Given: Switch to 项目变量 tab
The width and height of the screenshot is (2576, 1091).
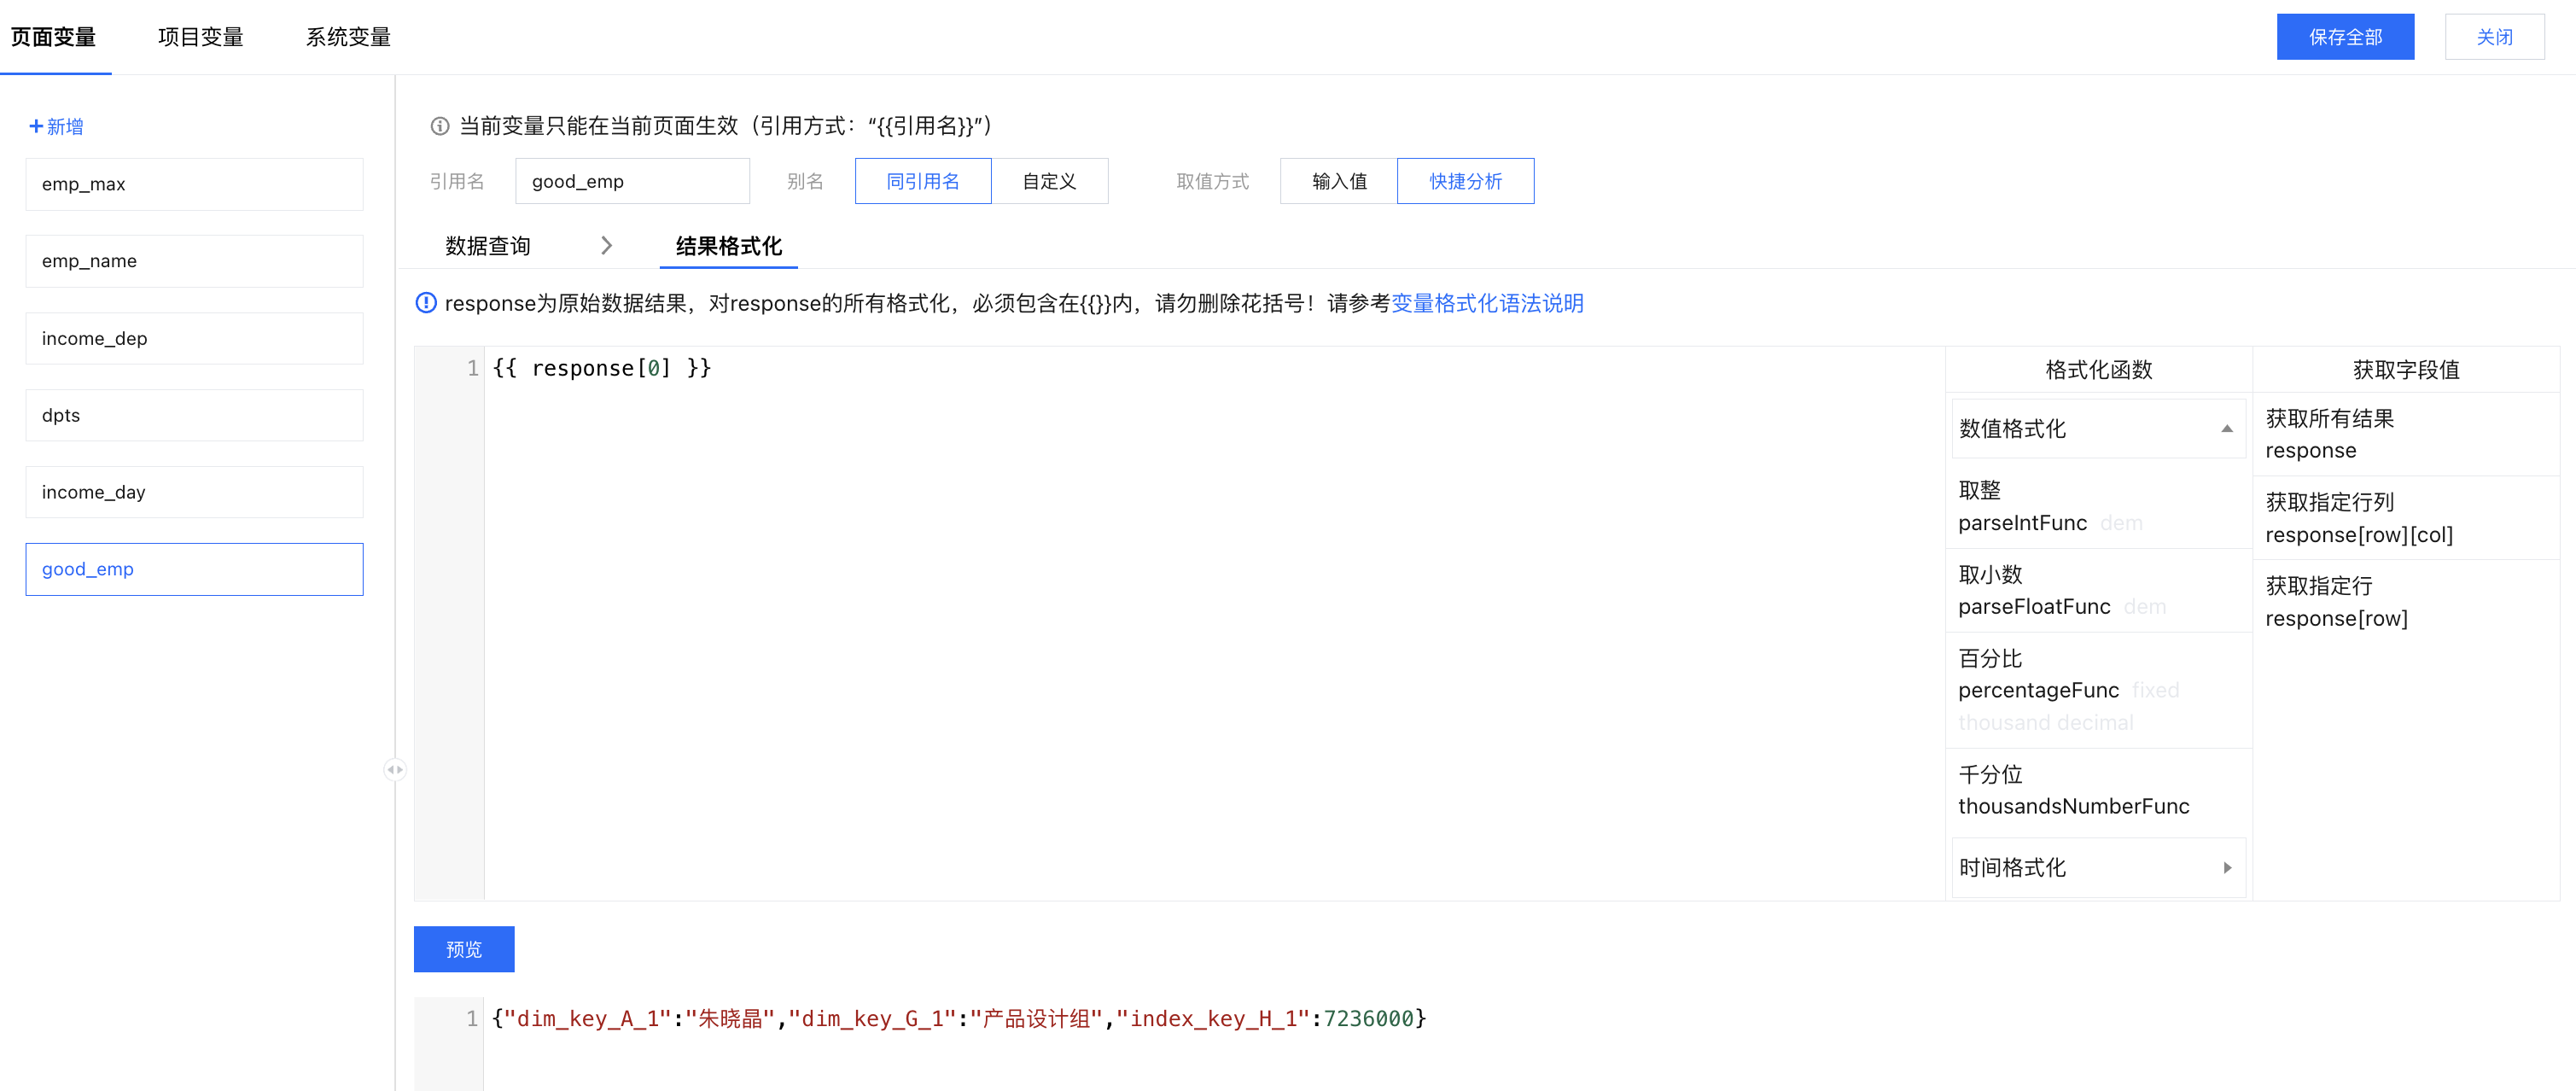Looking at the screenshot, I should [x=200, y=37].
